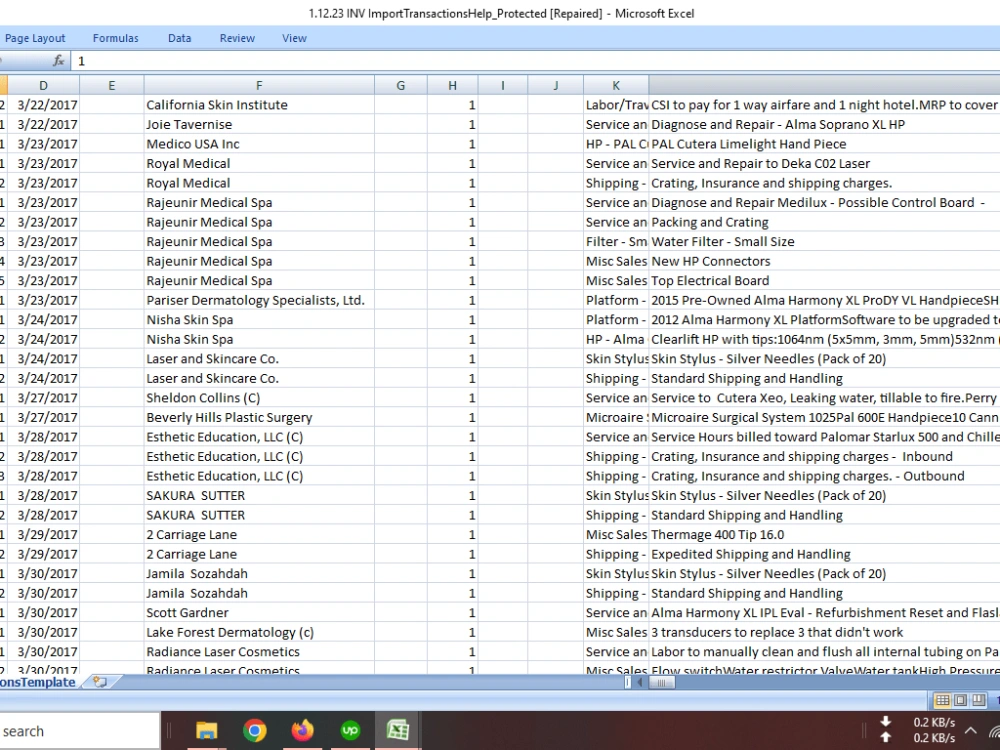Select column F header
1000x750 pixels.
coord(259,85)
